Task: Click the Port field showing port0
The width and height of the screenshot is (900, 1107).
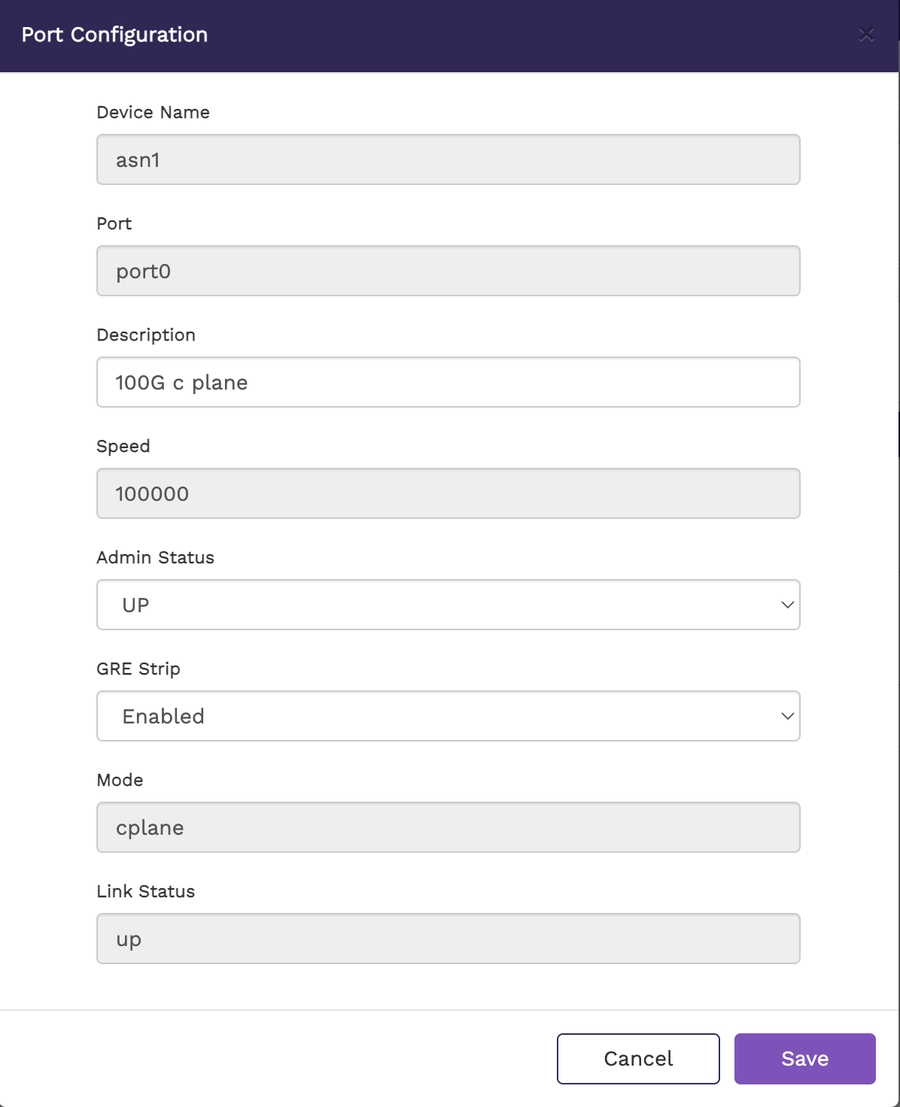Action: [448, 271]
